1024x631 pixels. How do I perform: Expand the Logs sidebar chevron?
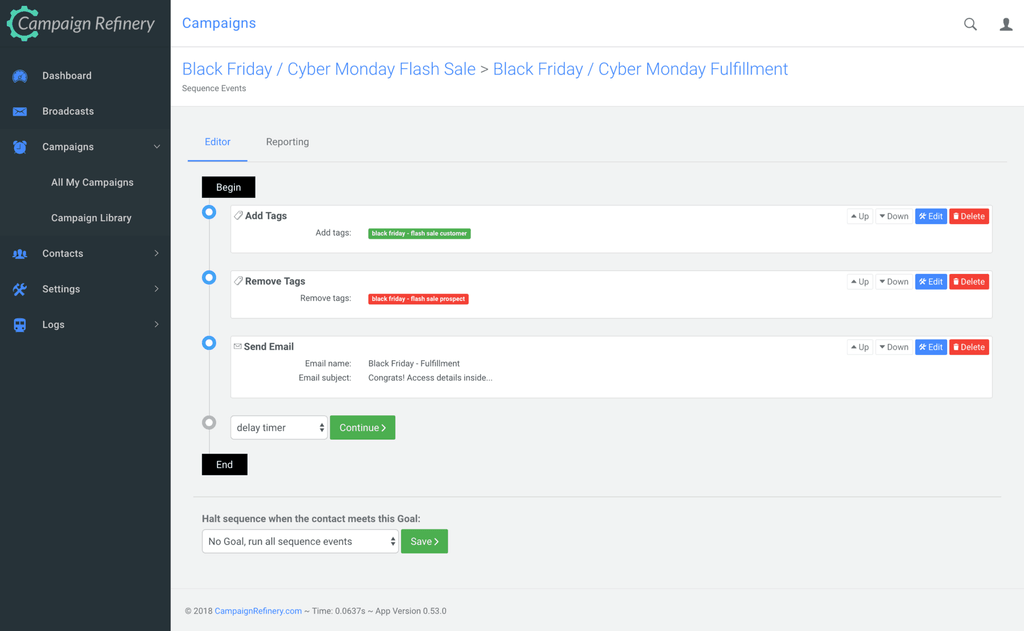157,324
